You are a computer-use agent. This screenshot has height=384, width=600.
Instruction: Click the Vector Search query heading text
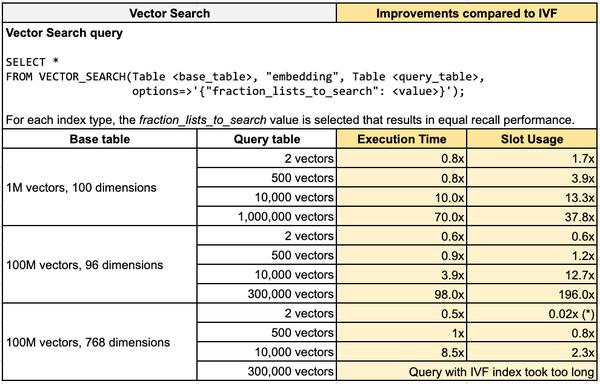[x=64, y=33]
